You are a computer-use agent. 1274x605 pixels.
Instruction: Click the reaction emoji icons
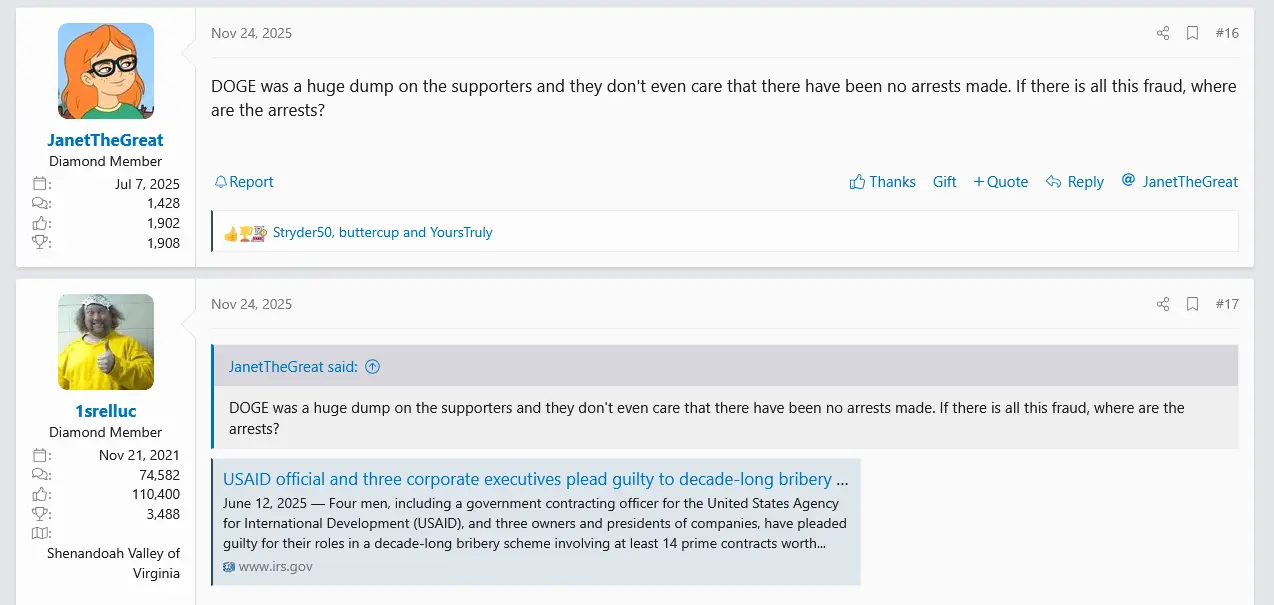point(245,233)
